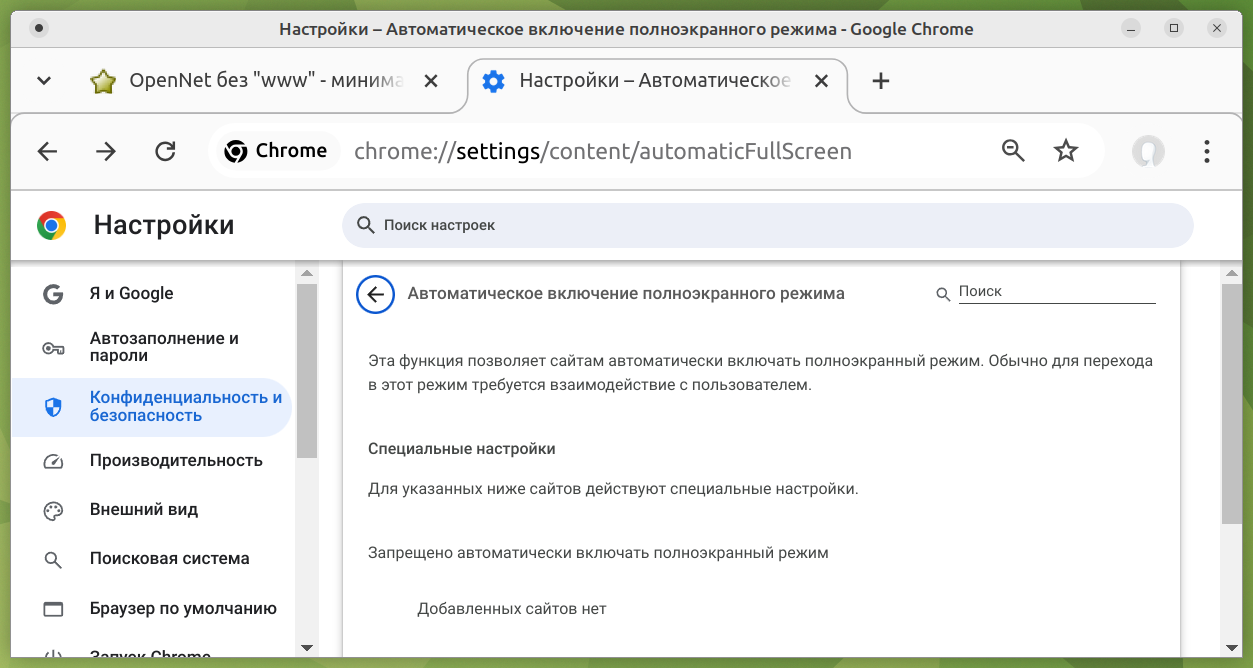Click main content scrollbar up arrow
Viewport: 1253px width, 668px height.
1232,273
